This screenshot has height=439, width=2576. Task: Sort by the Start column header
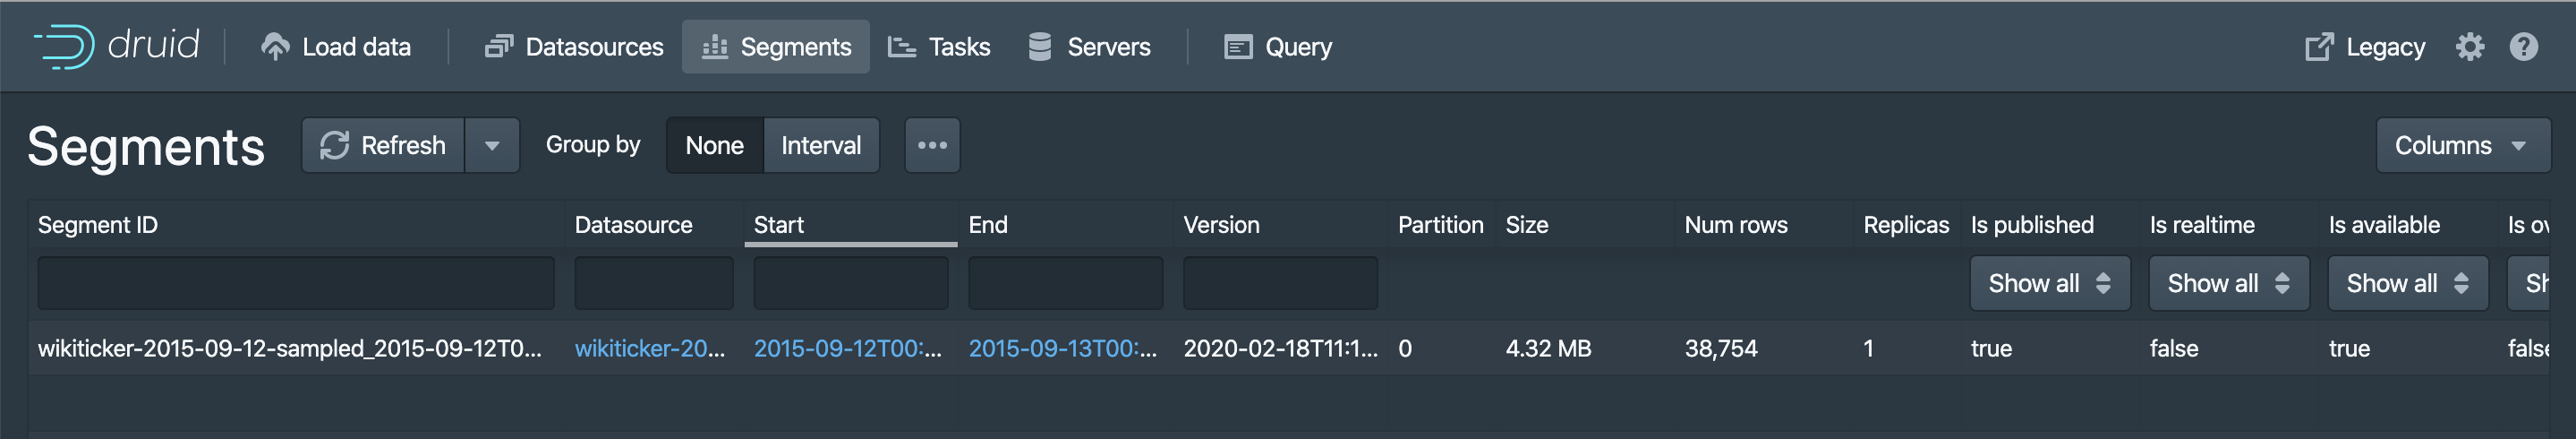779,225
